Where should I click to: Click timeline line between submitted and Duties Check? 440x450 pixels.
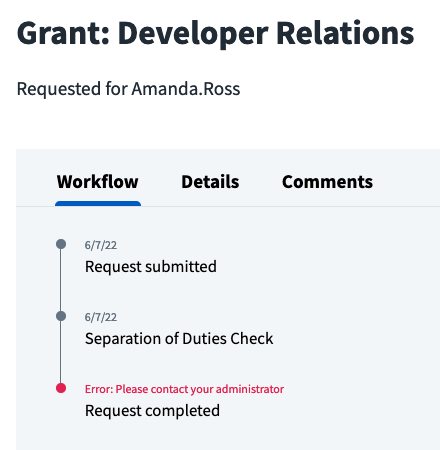coord(61,280)
